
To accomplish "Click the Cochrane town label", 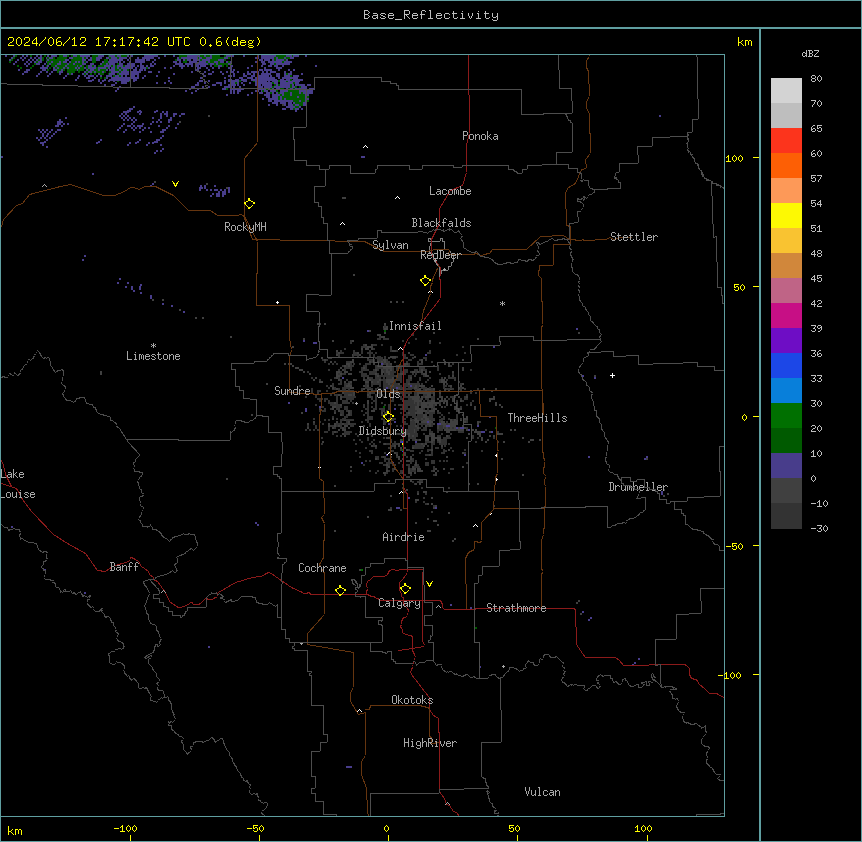I will pos(322,568).
